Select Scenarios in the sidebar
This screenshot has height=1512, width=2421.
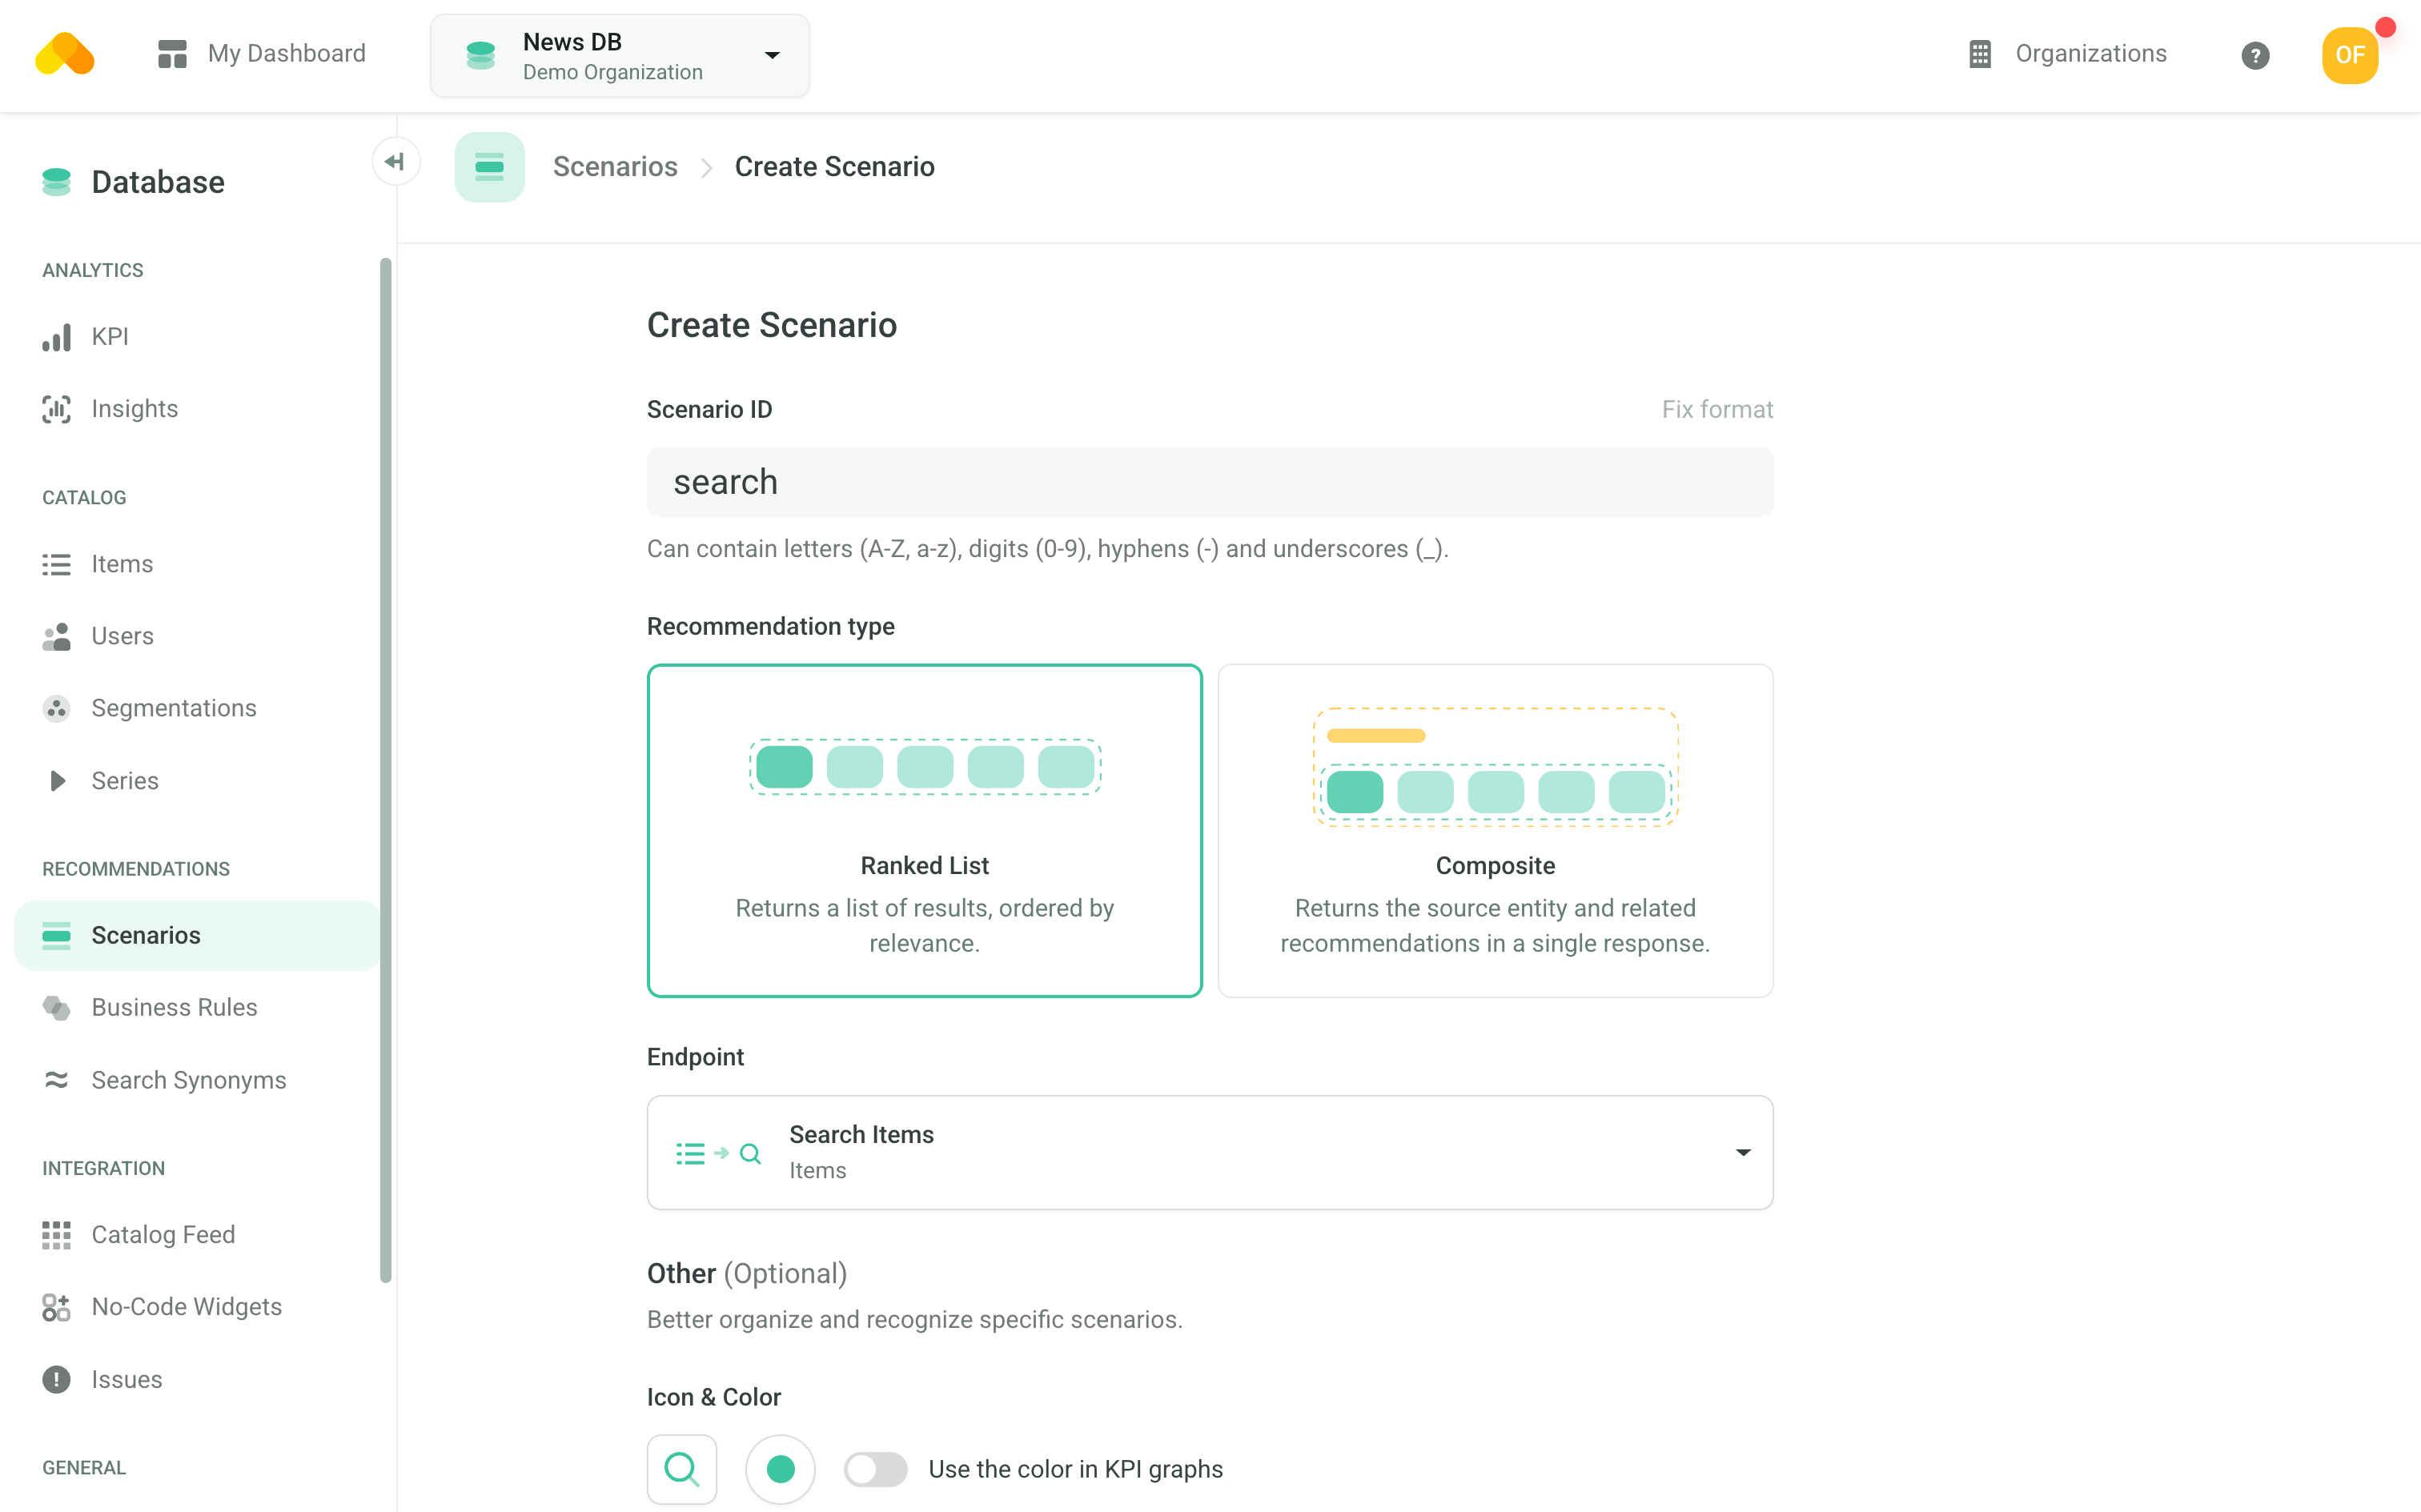197,935
